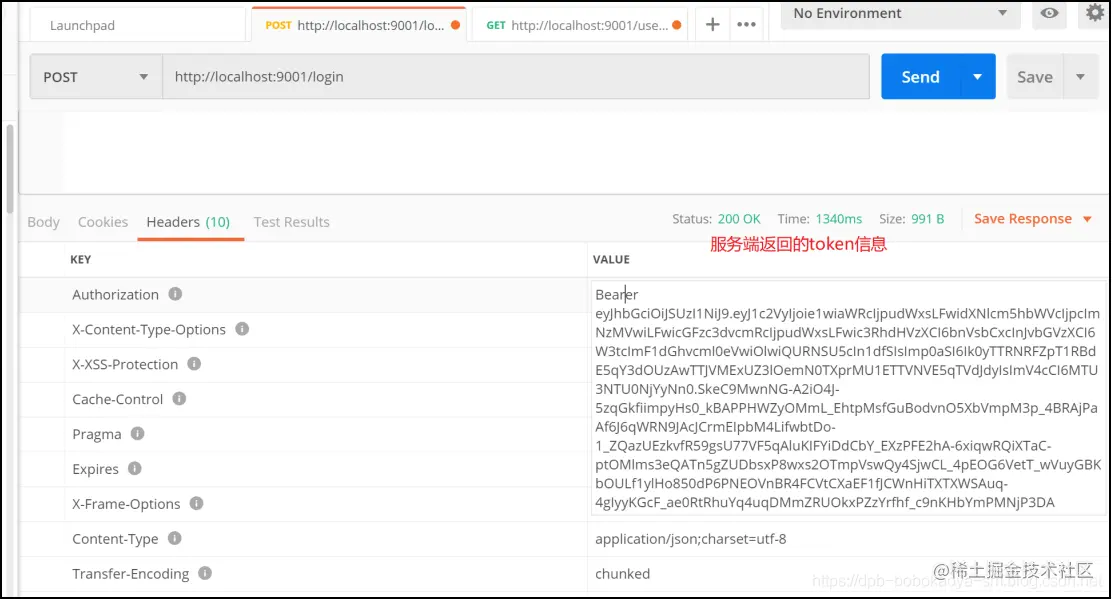Show info for Authorization header
The width and height of the screenshot is (1112, 599).
(x=175, y=293)
